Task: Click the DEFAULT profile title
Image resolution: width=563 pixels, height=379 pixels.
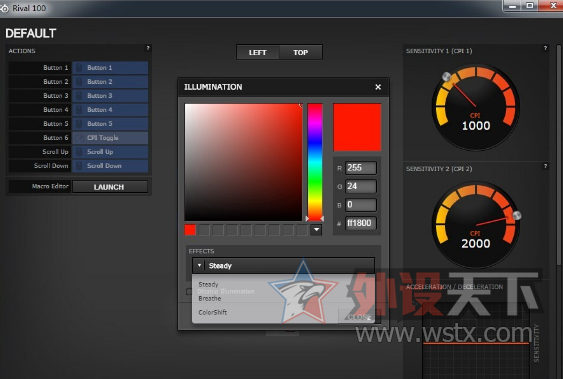Action: (31, 33)
